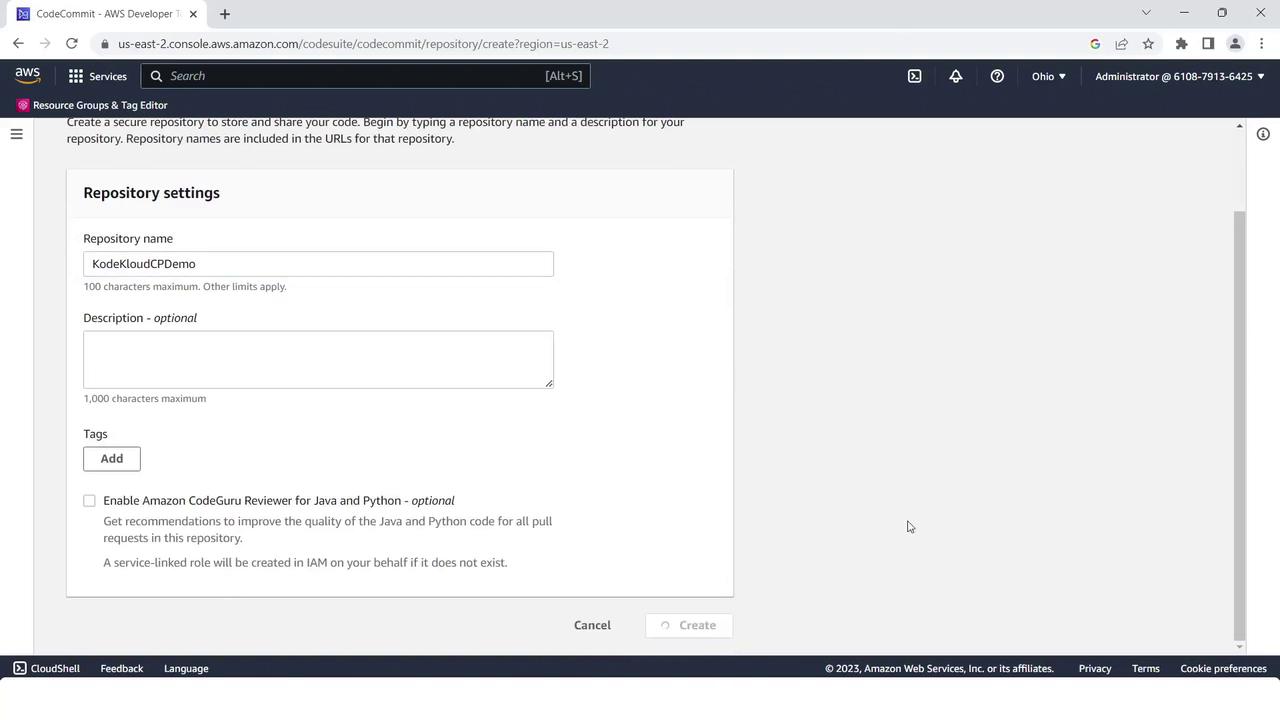This screenshot has height=720, width=1280.
Task: Click the description resize handle
Action: (549, 383)
